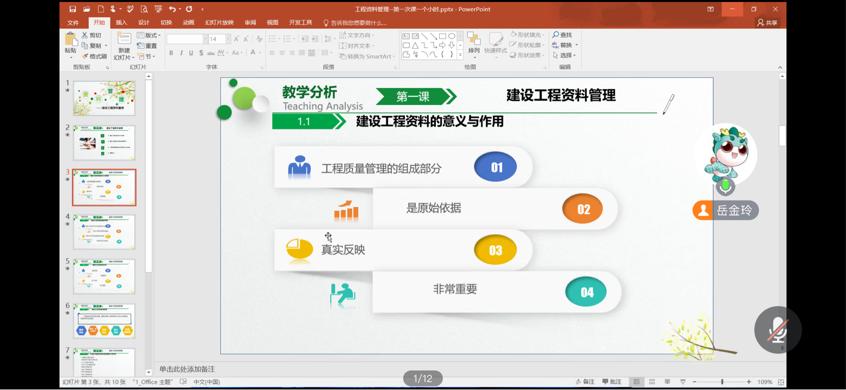Image resolution: width=846 pixels, height=390 pixels.
Task: Select the oval shape in shapes gallery
Action: (x=452, y=36)
